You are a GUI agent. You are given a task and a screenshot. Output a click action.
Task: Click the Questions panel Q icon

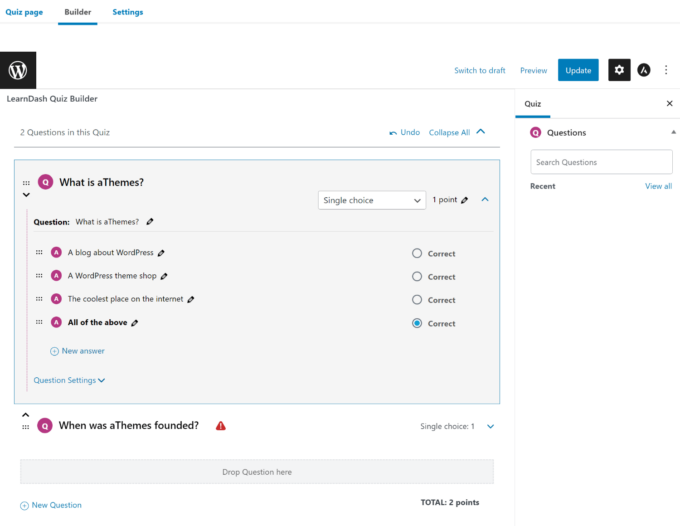pos(536,132)
